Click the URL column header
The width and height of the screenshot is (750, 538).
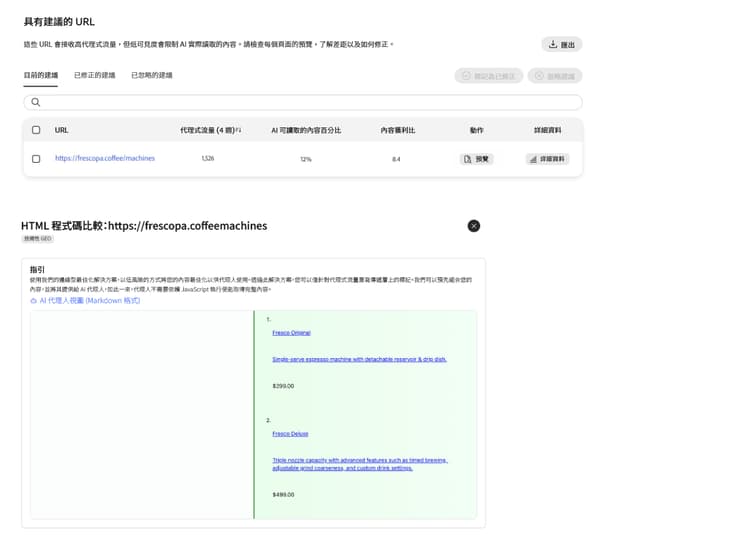coord(61,130)
